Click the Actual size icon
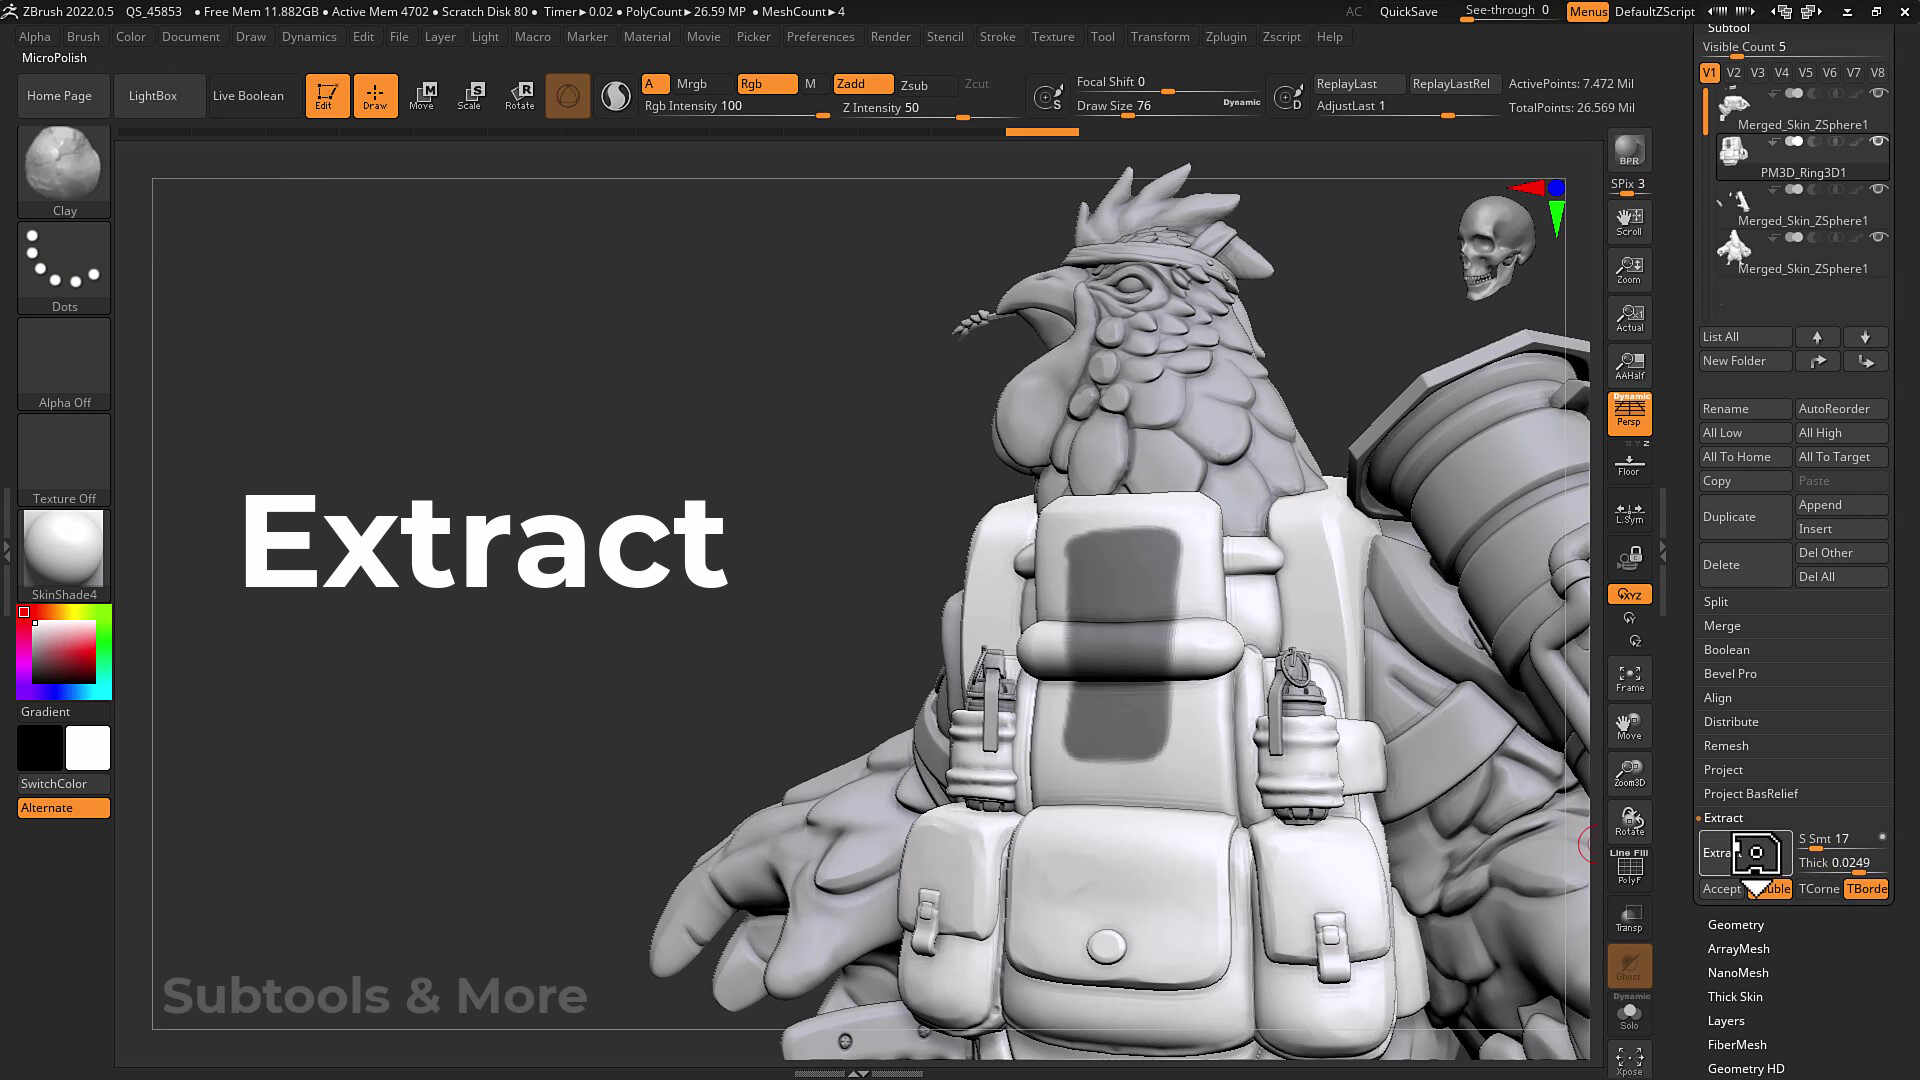The image size is (1920, 1080). [x=1629, y=318]
